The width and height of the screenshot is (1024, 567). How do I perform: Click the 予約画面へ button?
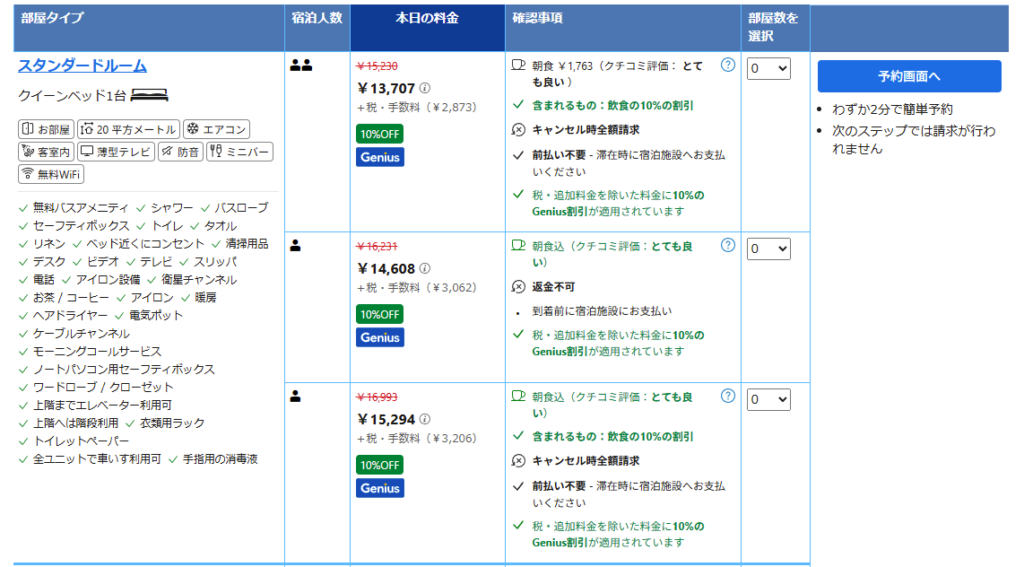(909, 76)
